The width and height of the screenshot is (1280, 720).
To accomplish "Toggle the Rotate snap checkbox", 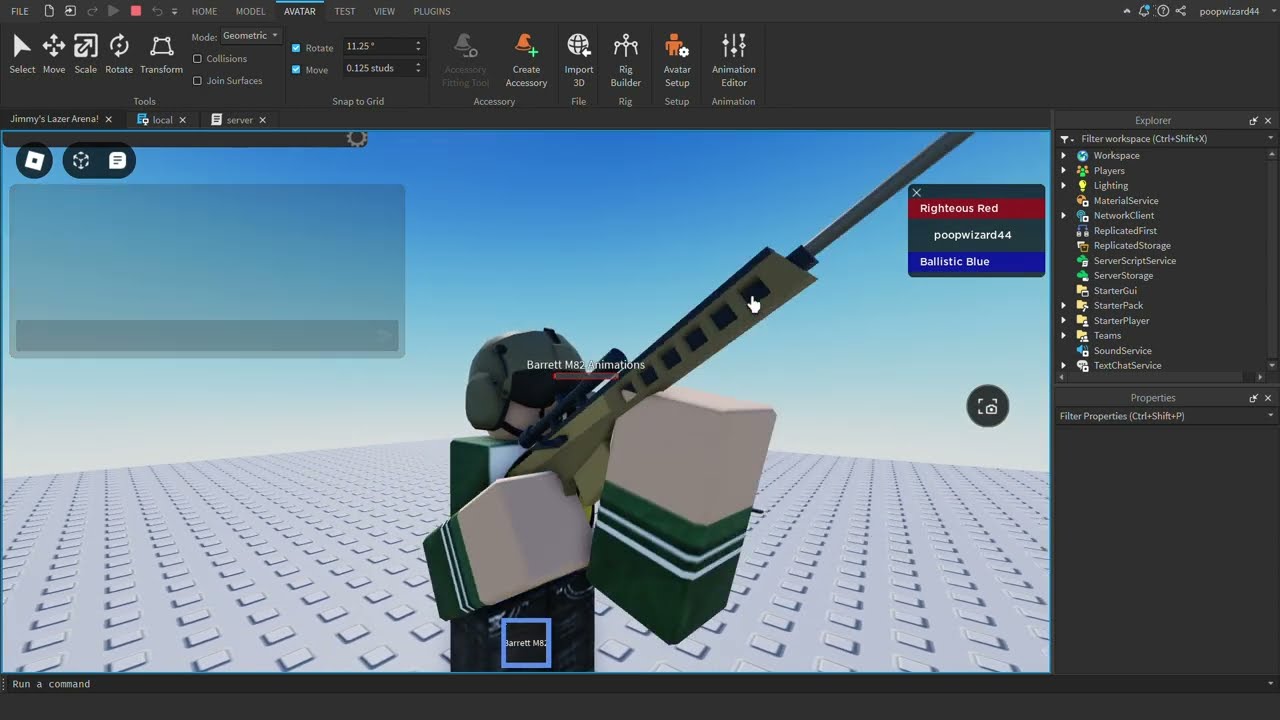I will (296, 48).
